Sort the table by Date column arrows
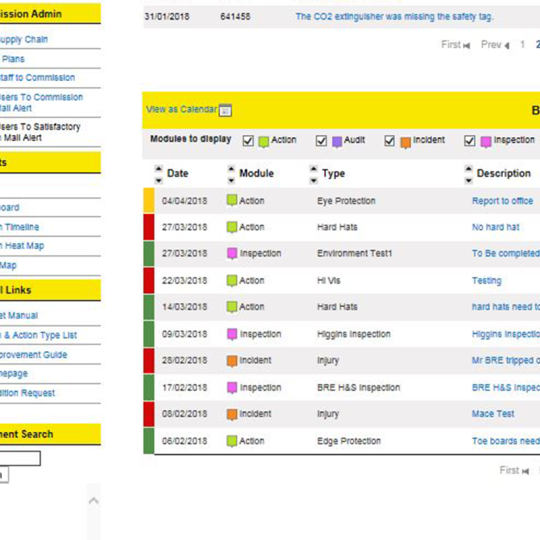540x540 pixels. [158, 175]
